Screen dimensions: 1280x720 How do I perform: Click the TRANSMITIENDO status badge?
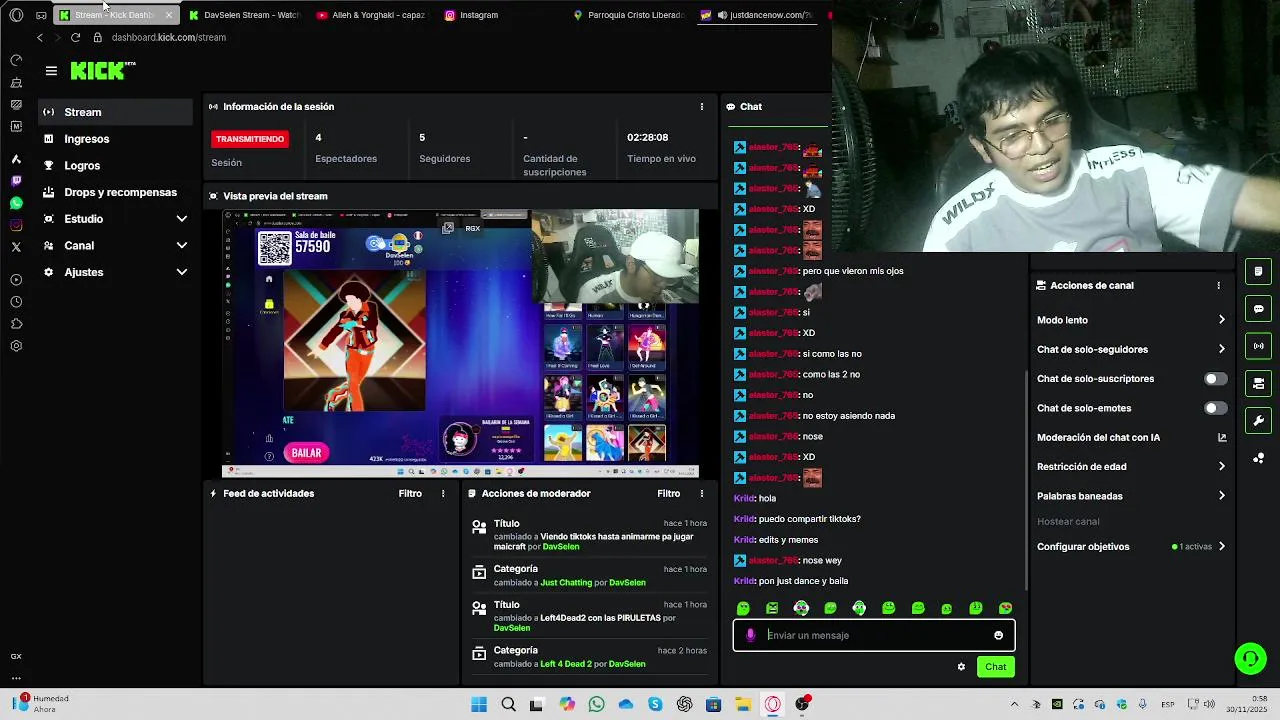[x=250, y=139]
